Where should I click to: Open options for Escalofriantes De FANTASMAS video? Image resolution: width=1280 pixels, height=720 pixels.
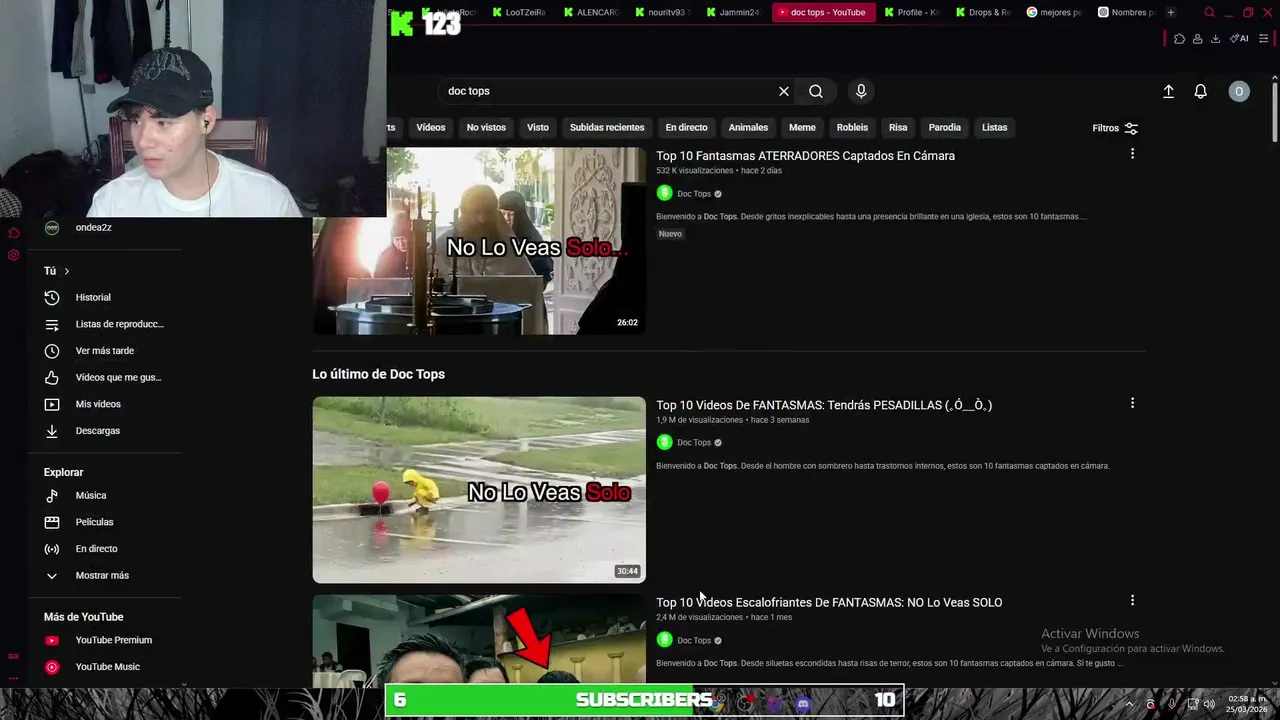point(1132,600)
